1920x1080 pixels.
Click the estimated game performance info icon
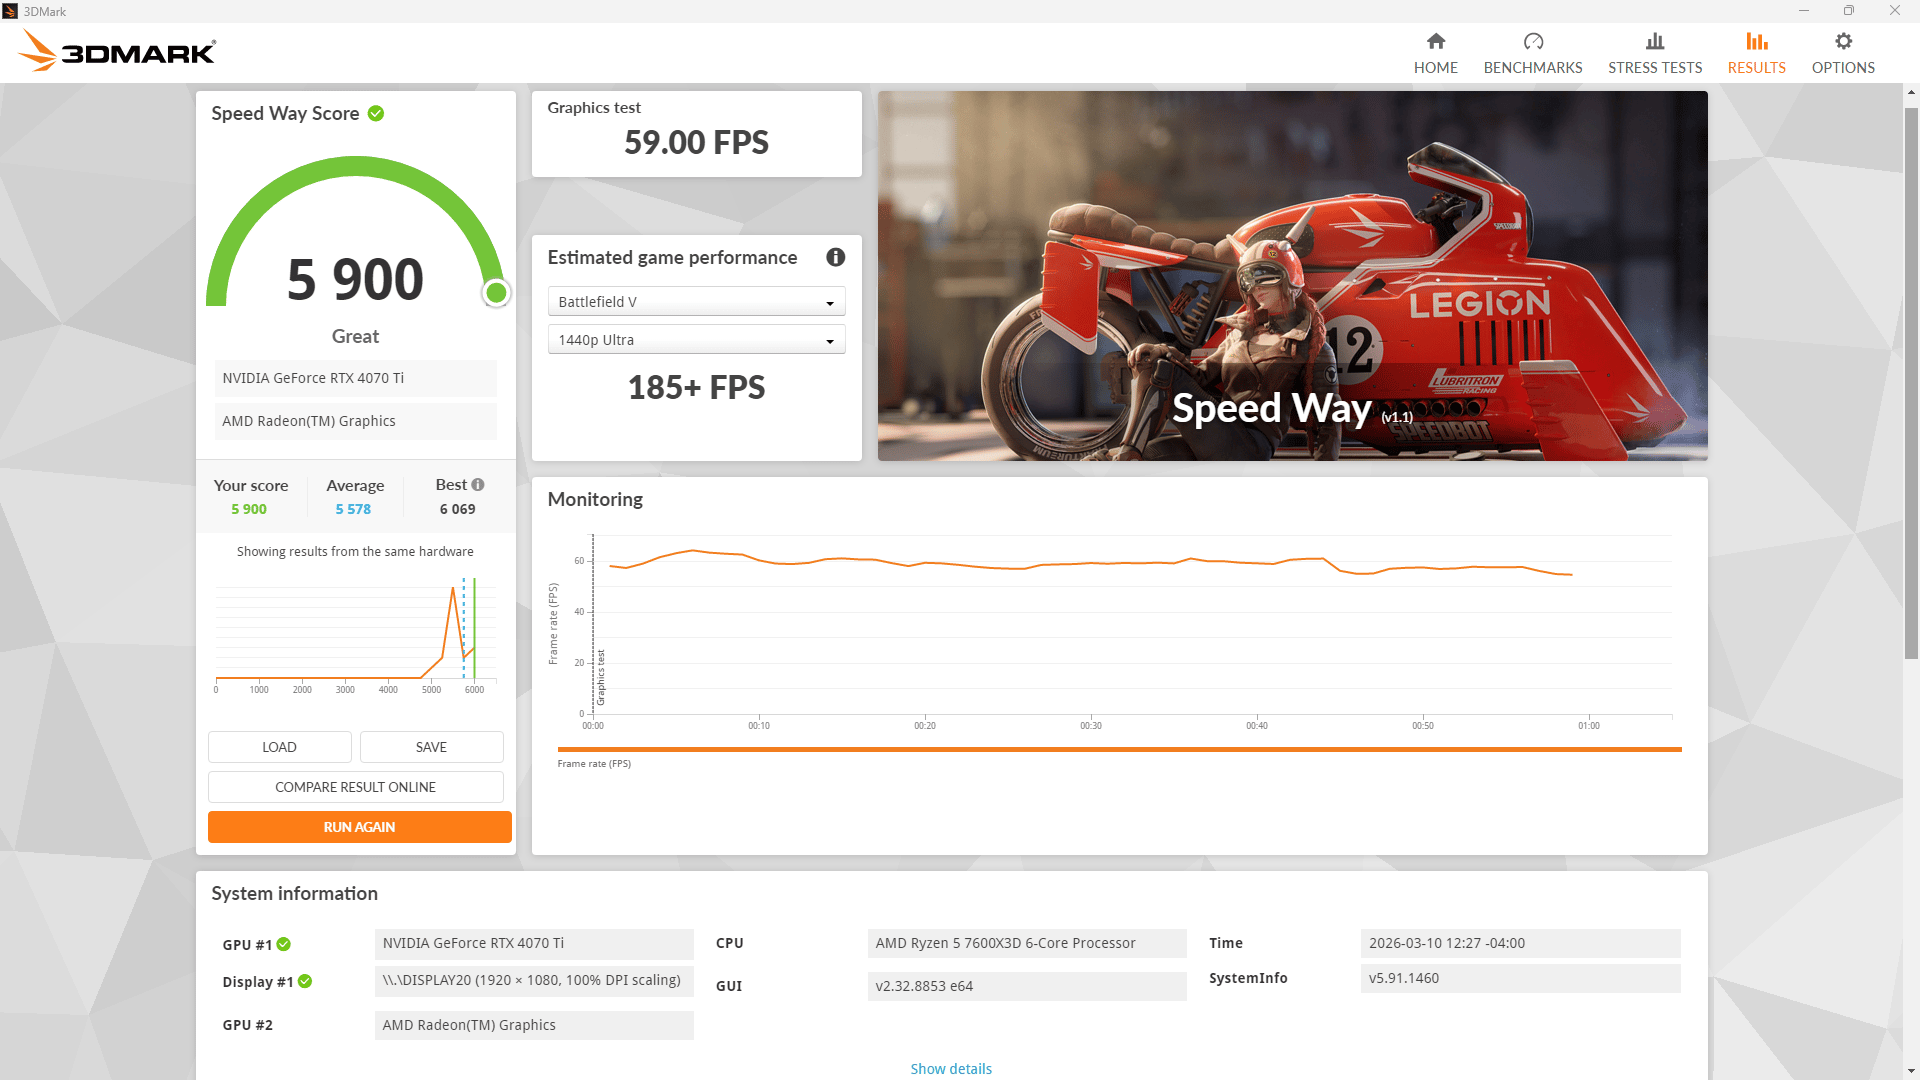(x=836, y=257)
